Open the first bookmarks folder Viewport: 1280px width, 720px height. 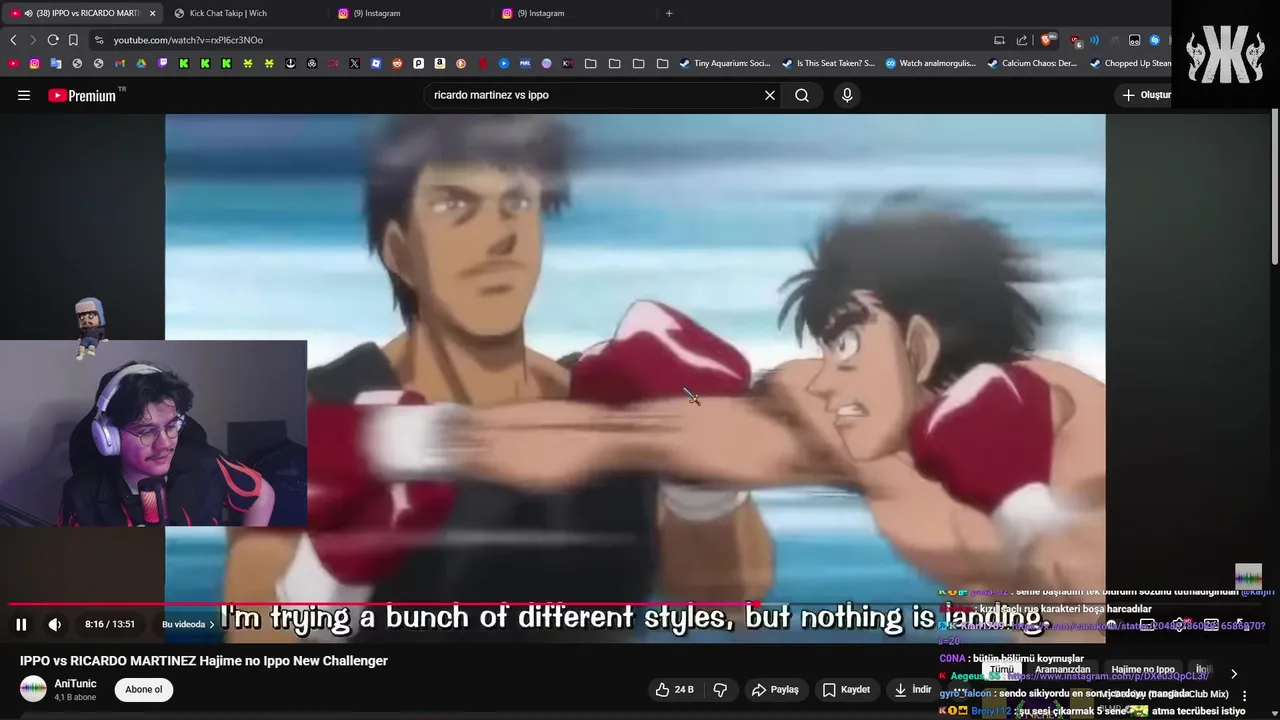(591, 63)
